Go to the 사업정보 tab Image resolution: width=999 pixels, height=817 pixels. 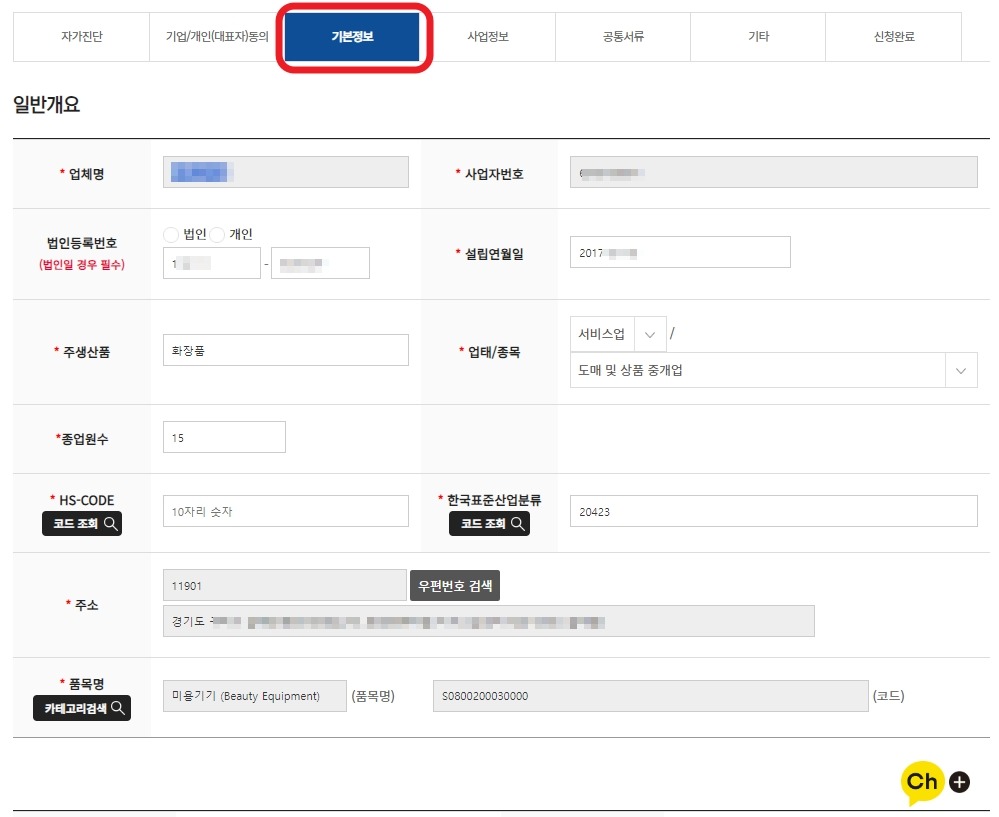488,37
